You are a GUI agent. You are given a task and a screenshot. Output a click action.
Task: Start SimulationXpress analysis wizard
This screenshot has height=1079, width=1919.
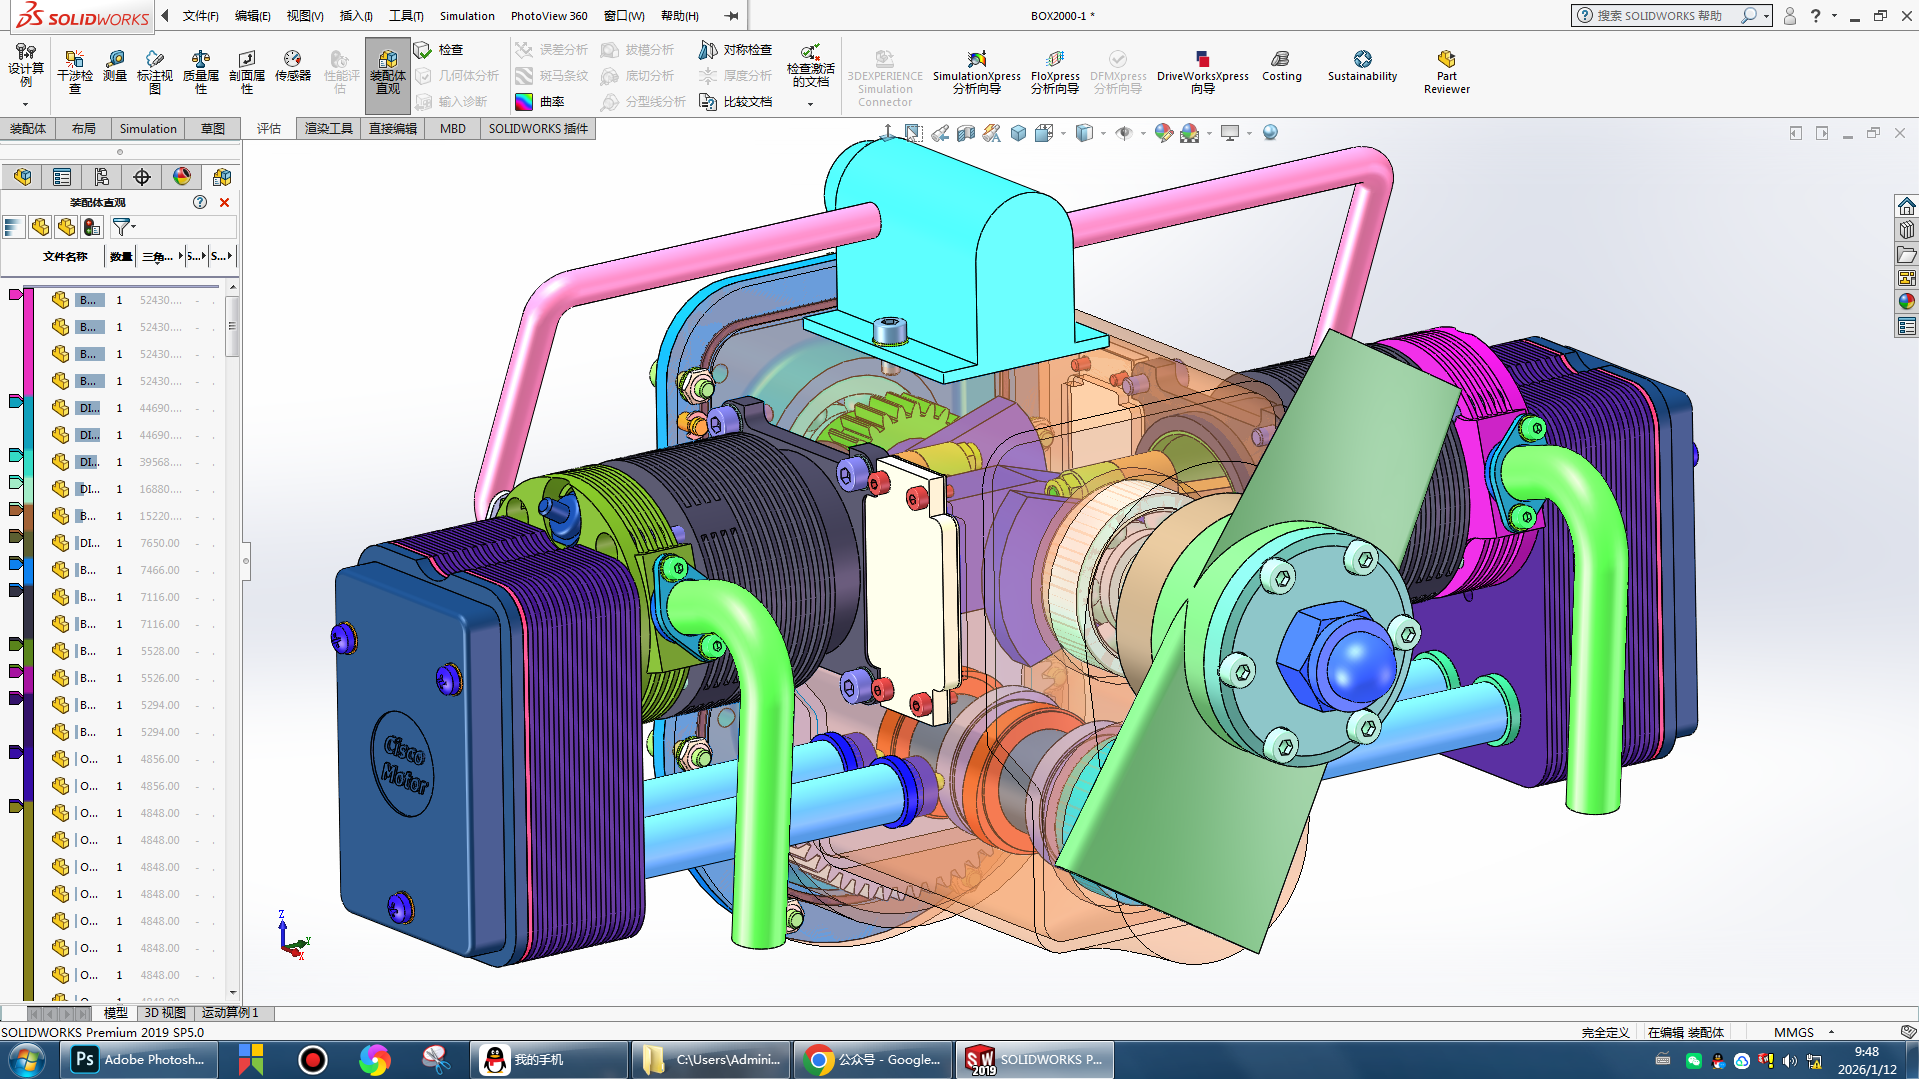coord(976,72)
